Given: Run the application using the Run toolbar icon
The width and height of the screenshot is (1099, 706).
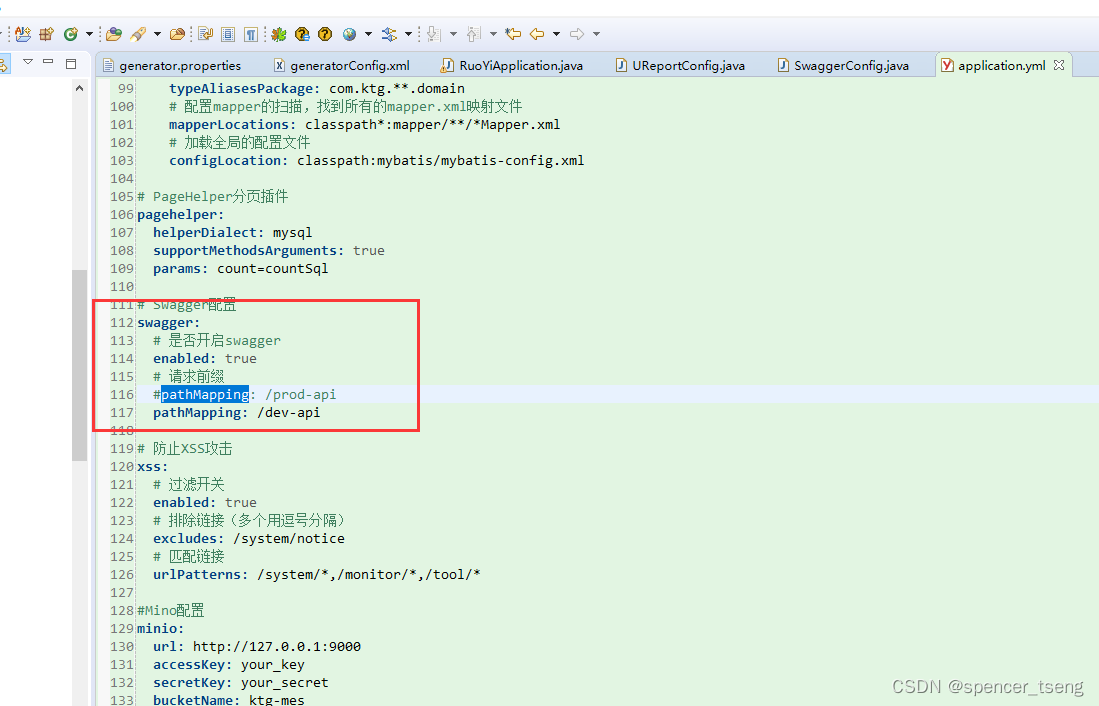Looking at the screenshot, I should coord(70,33).
